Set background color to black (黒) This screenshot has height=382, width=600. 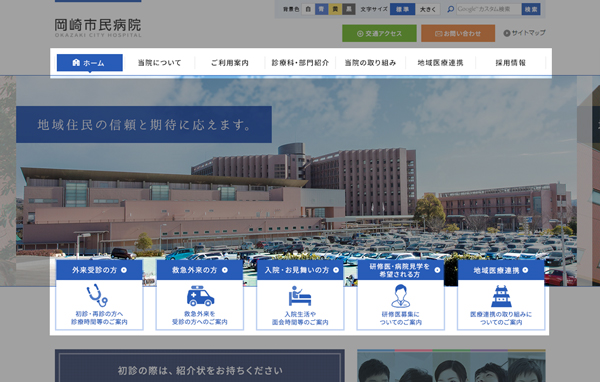[x=349, y=9]
